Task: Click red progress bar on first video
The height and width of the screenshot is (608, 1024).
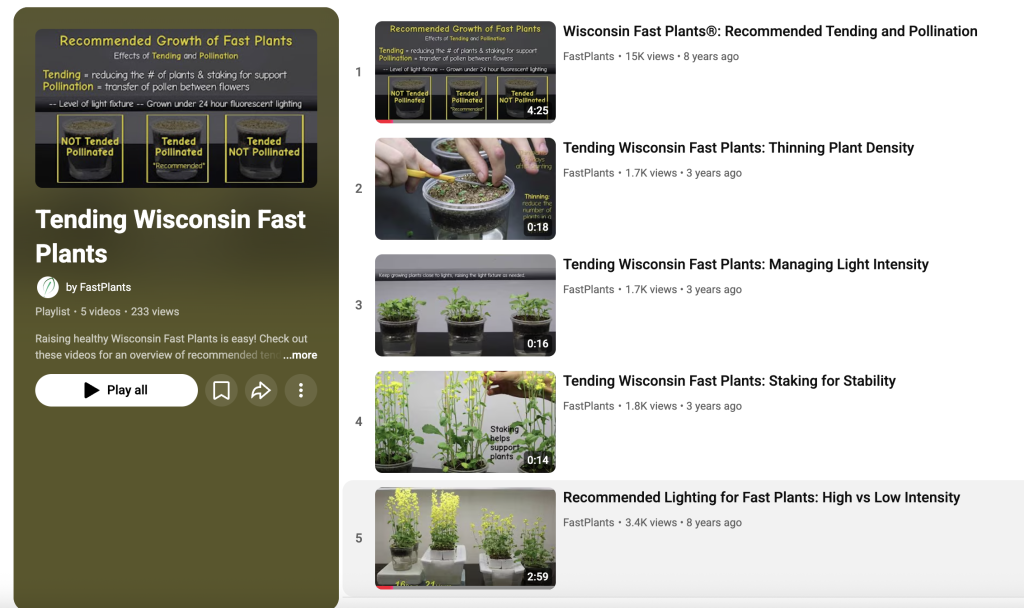Action: [385, 121]
